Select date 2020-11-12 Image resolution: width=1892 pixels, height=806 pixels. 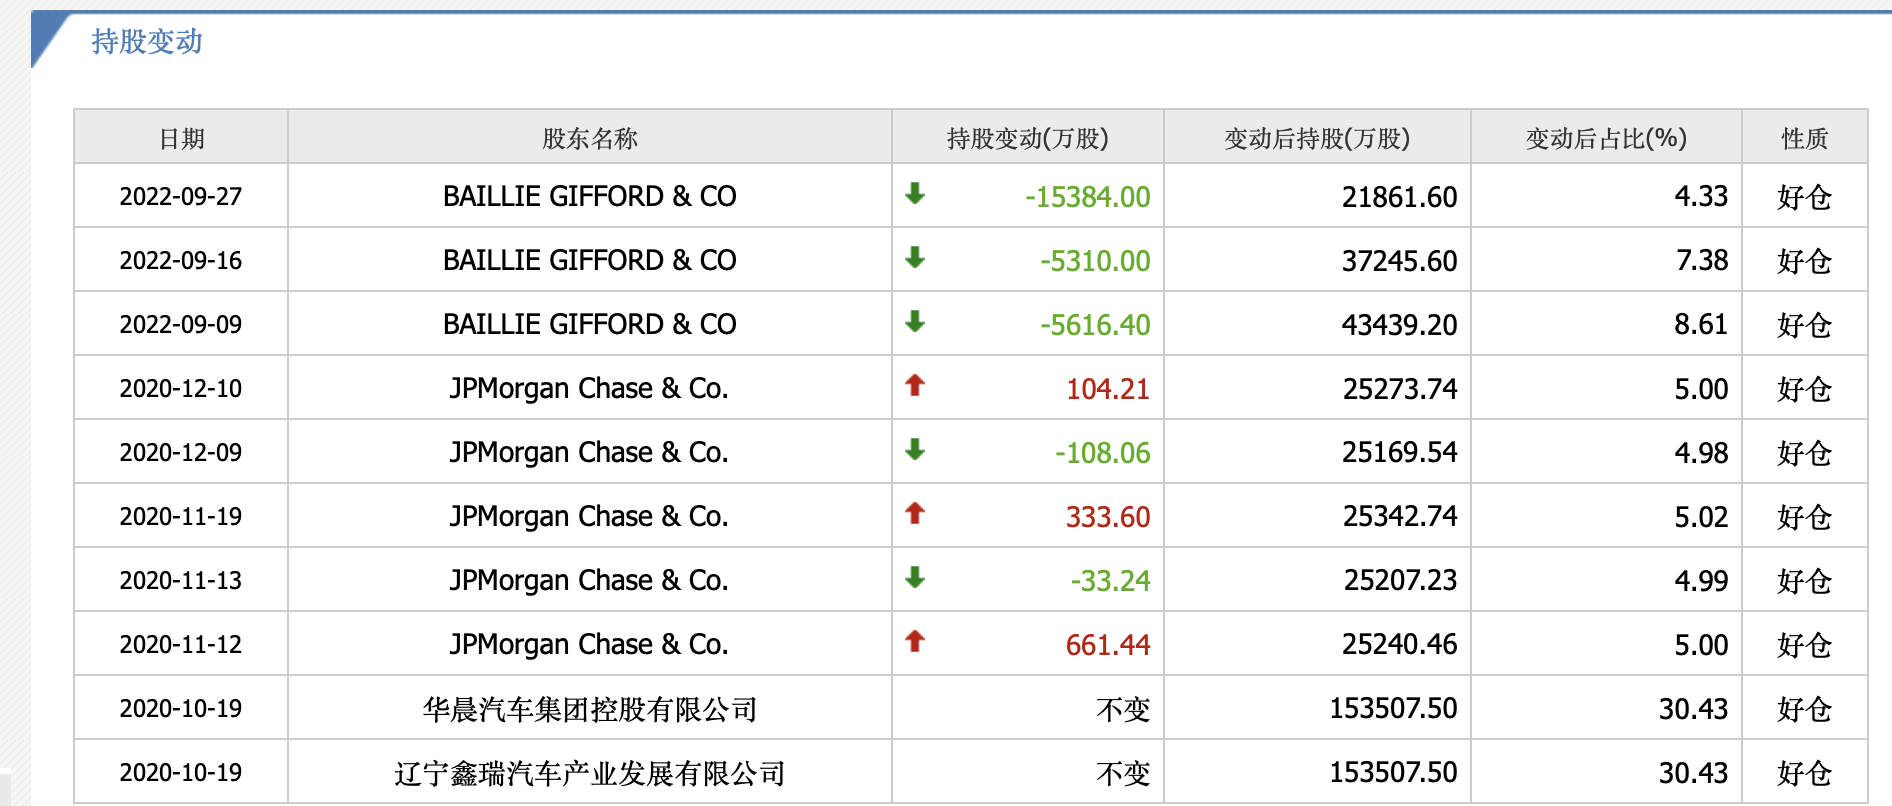(x=181, y=644)
